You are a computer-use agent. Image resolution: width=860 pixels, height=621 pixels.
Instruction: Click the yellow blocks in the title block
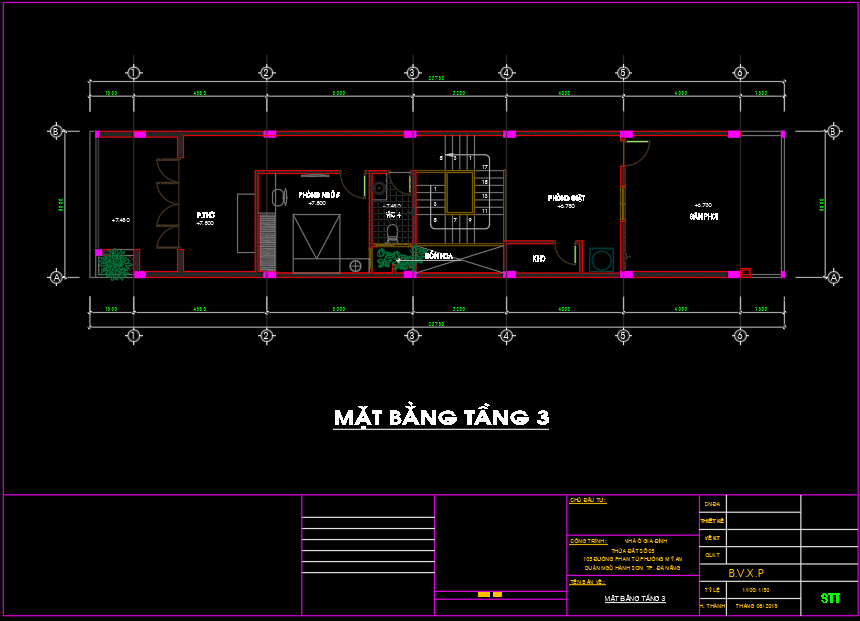coord(490,595)
